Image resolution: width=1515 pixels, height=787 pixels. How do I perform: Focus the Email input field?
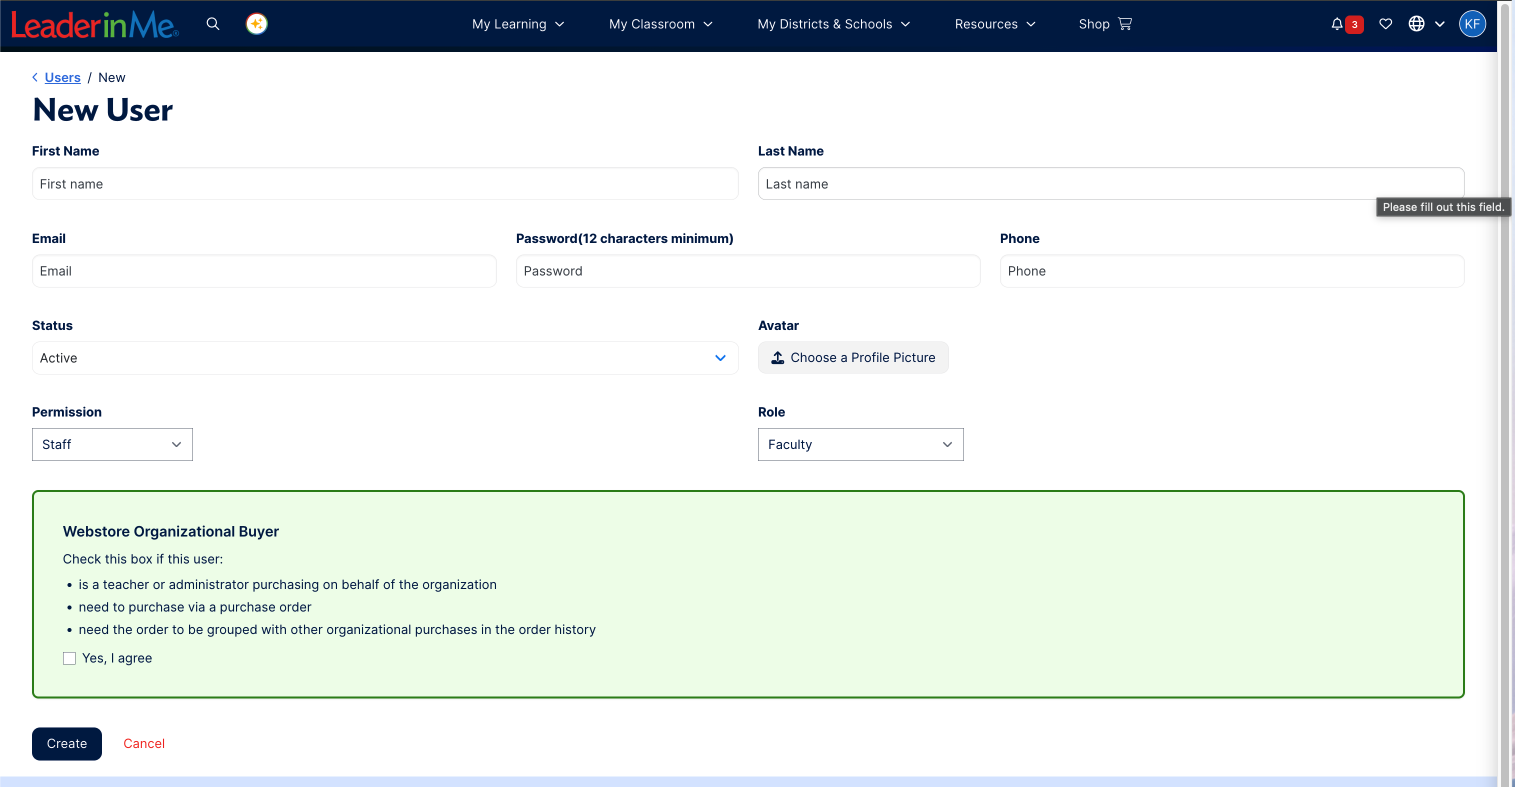coord(264,271)
